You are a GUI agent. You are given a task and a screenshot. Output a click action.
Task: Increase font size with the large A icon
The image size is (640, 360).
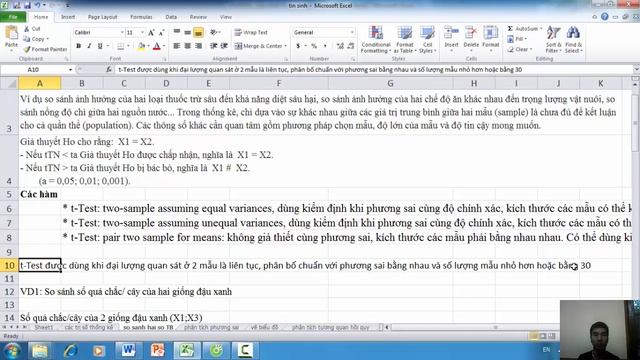151,32
